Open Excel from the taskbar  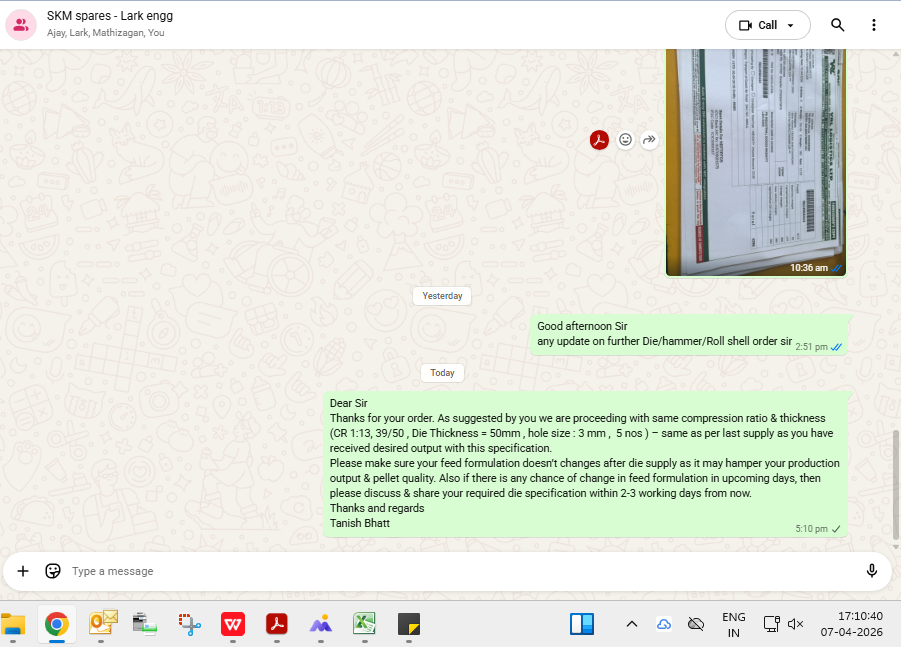click(363, 624)
